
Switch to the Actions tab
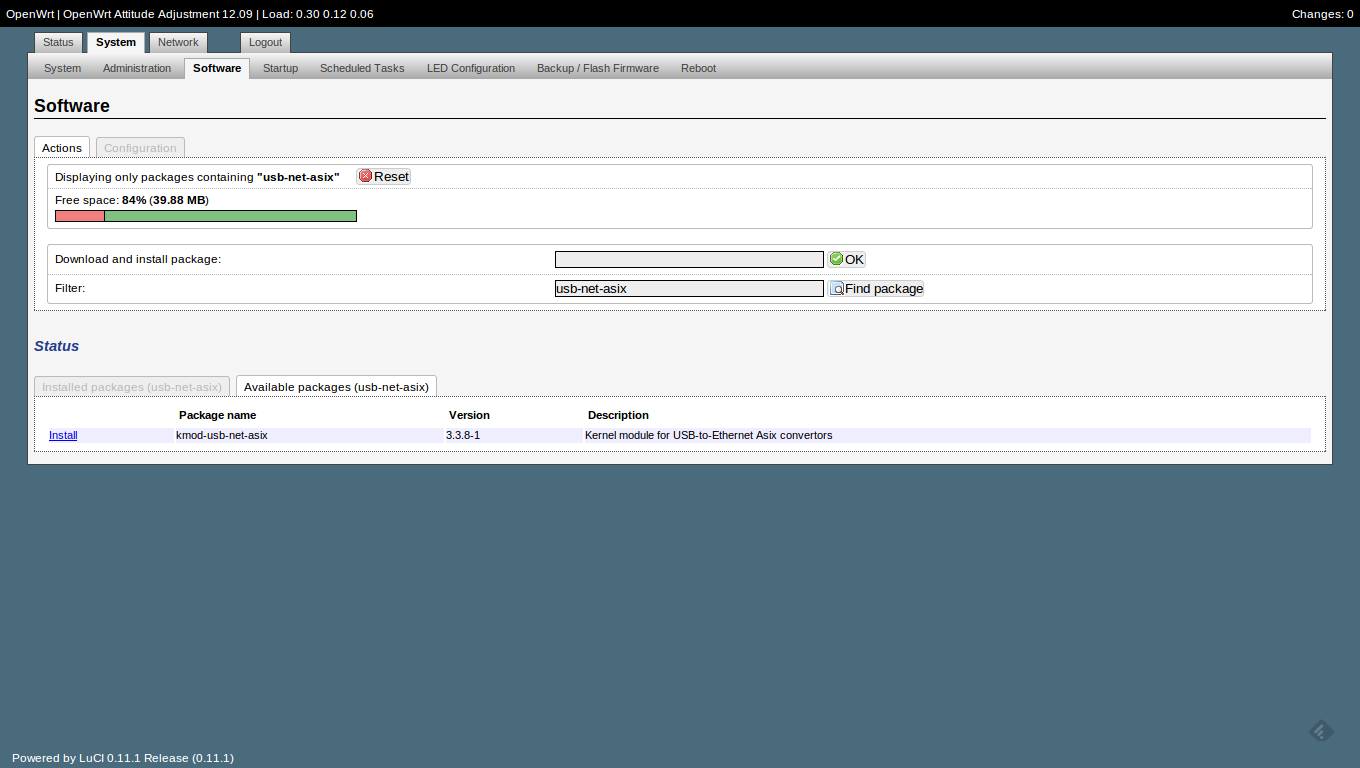(62, 147)
